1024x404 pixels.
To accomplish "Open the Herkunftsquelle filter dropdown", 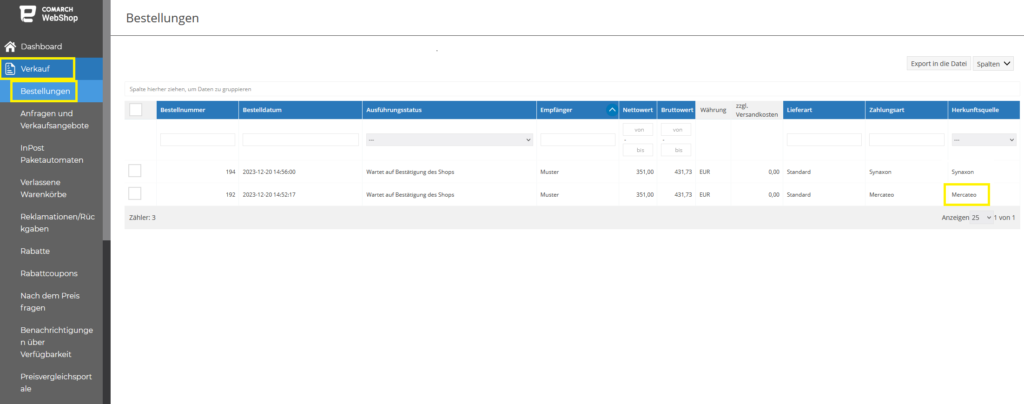I will [984, 140].
